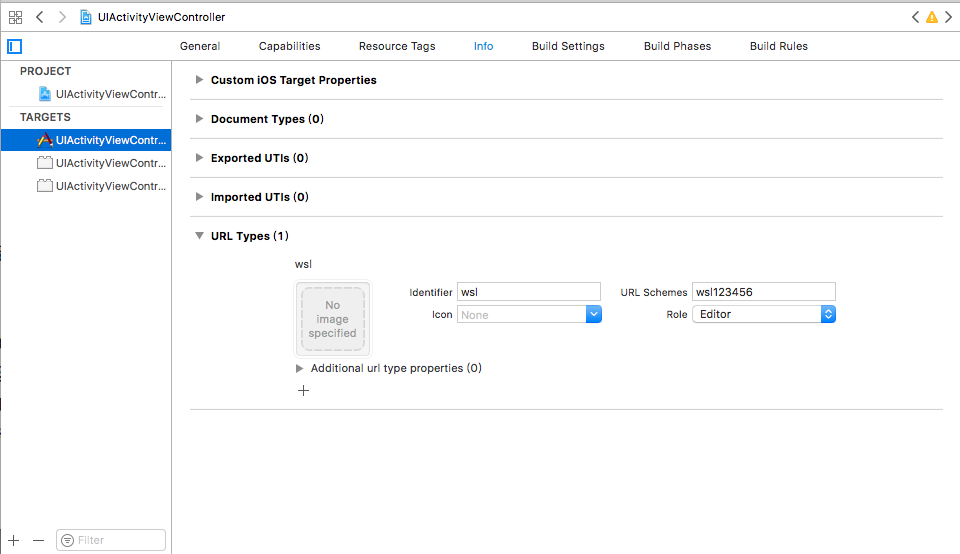This screenshot has height=554, width=960.
Task: Expand Custom iOS Target Properties section
Action: pyautogui.click(x=199, y=80)
